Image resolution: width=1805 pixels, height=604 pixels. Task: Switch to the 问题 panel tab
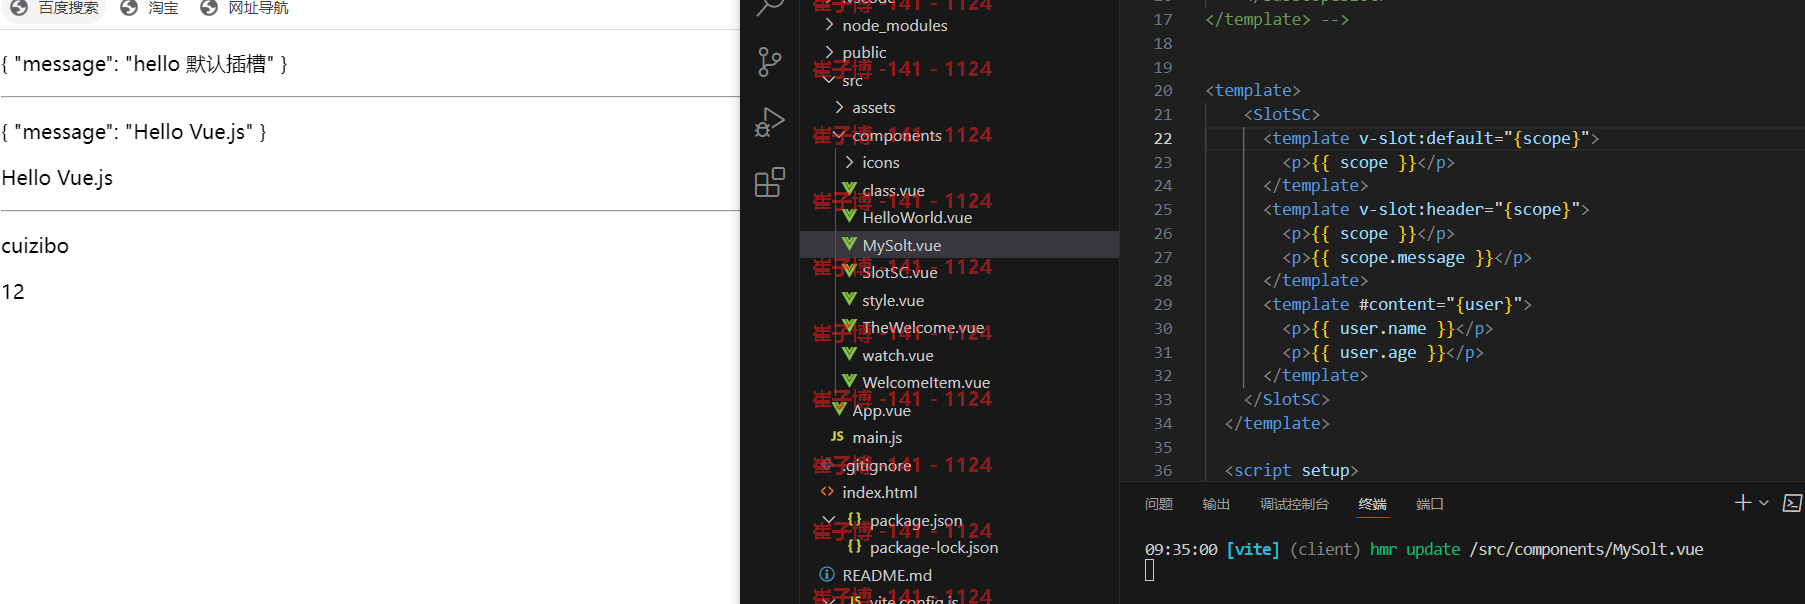coord(1159,504)
